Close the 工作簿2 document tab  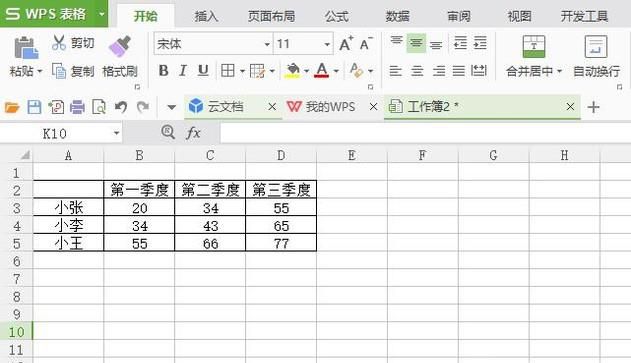570,107
